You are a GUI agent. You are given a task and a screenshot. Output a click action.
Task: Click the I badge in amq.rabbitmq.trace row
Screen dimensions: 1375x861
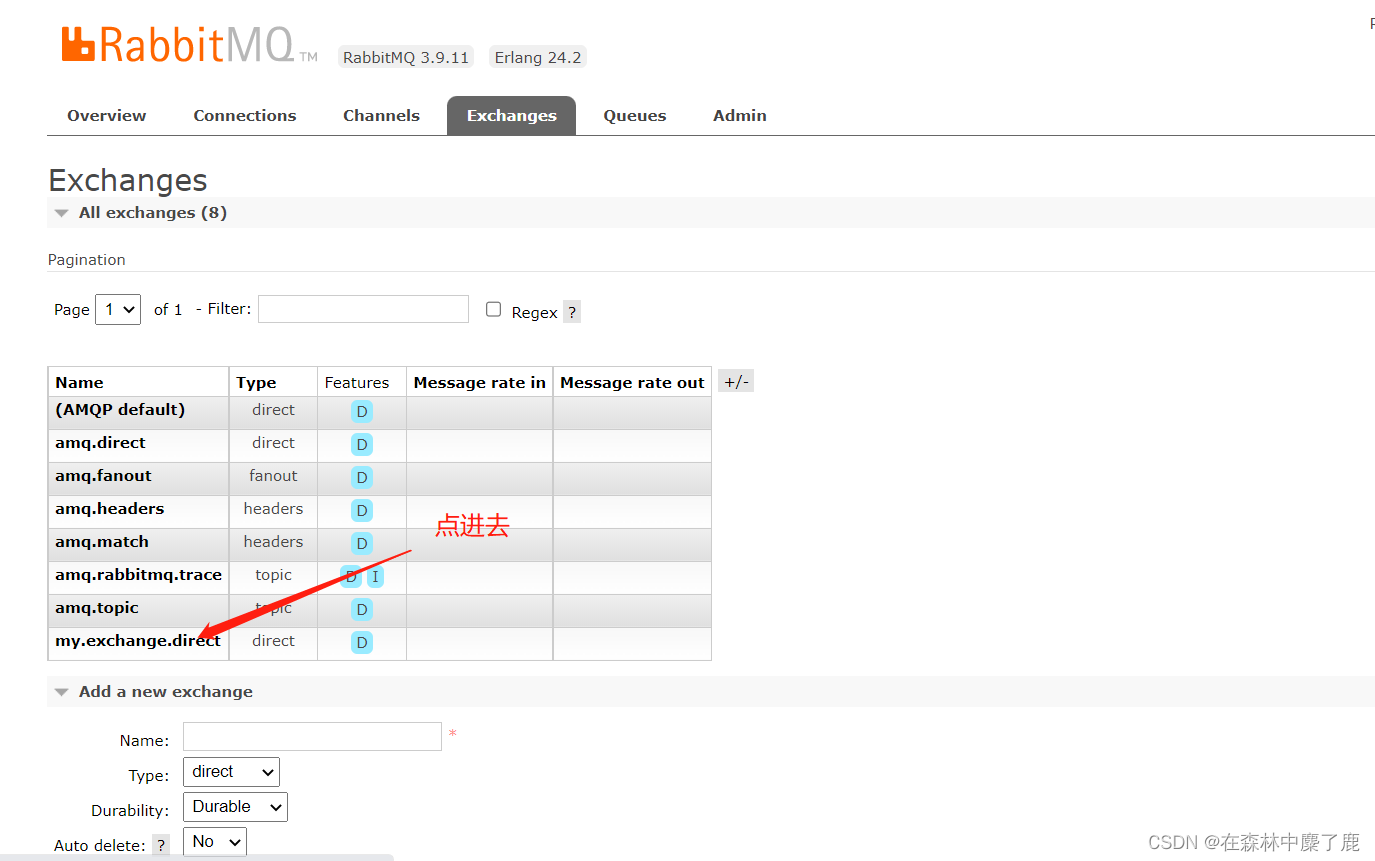(x=375, y=576)
